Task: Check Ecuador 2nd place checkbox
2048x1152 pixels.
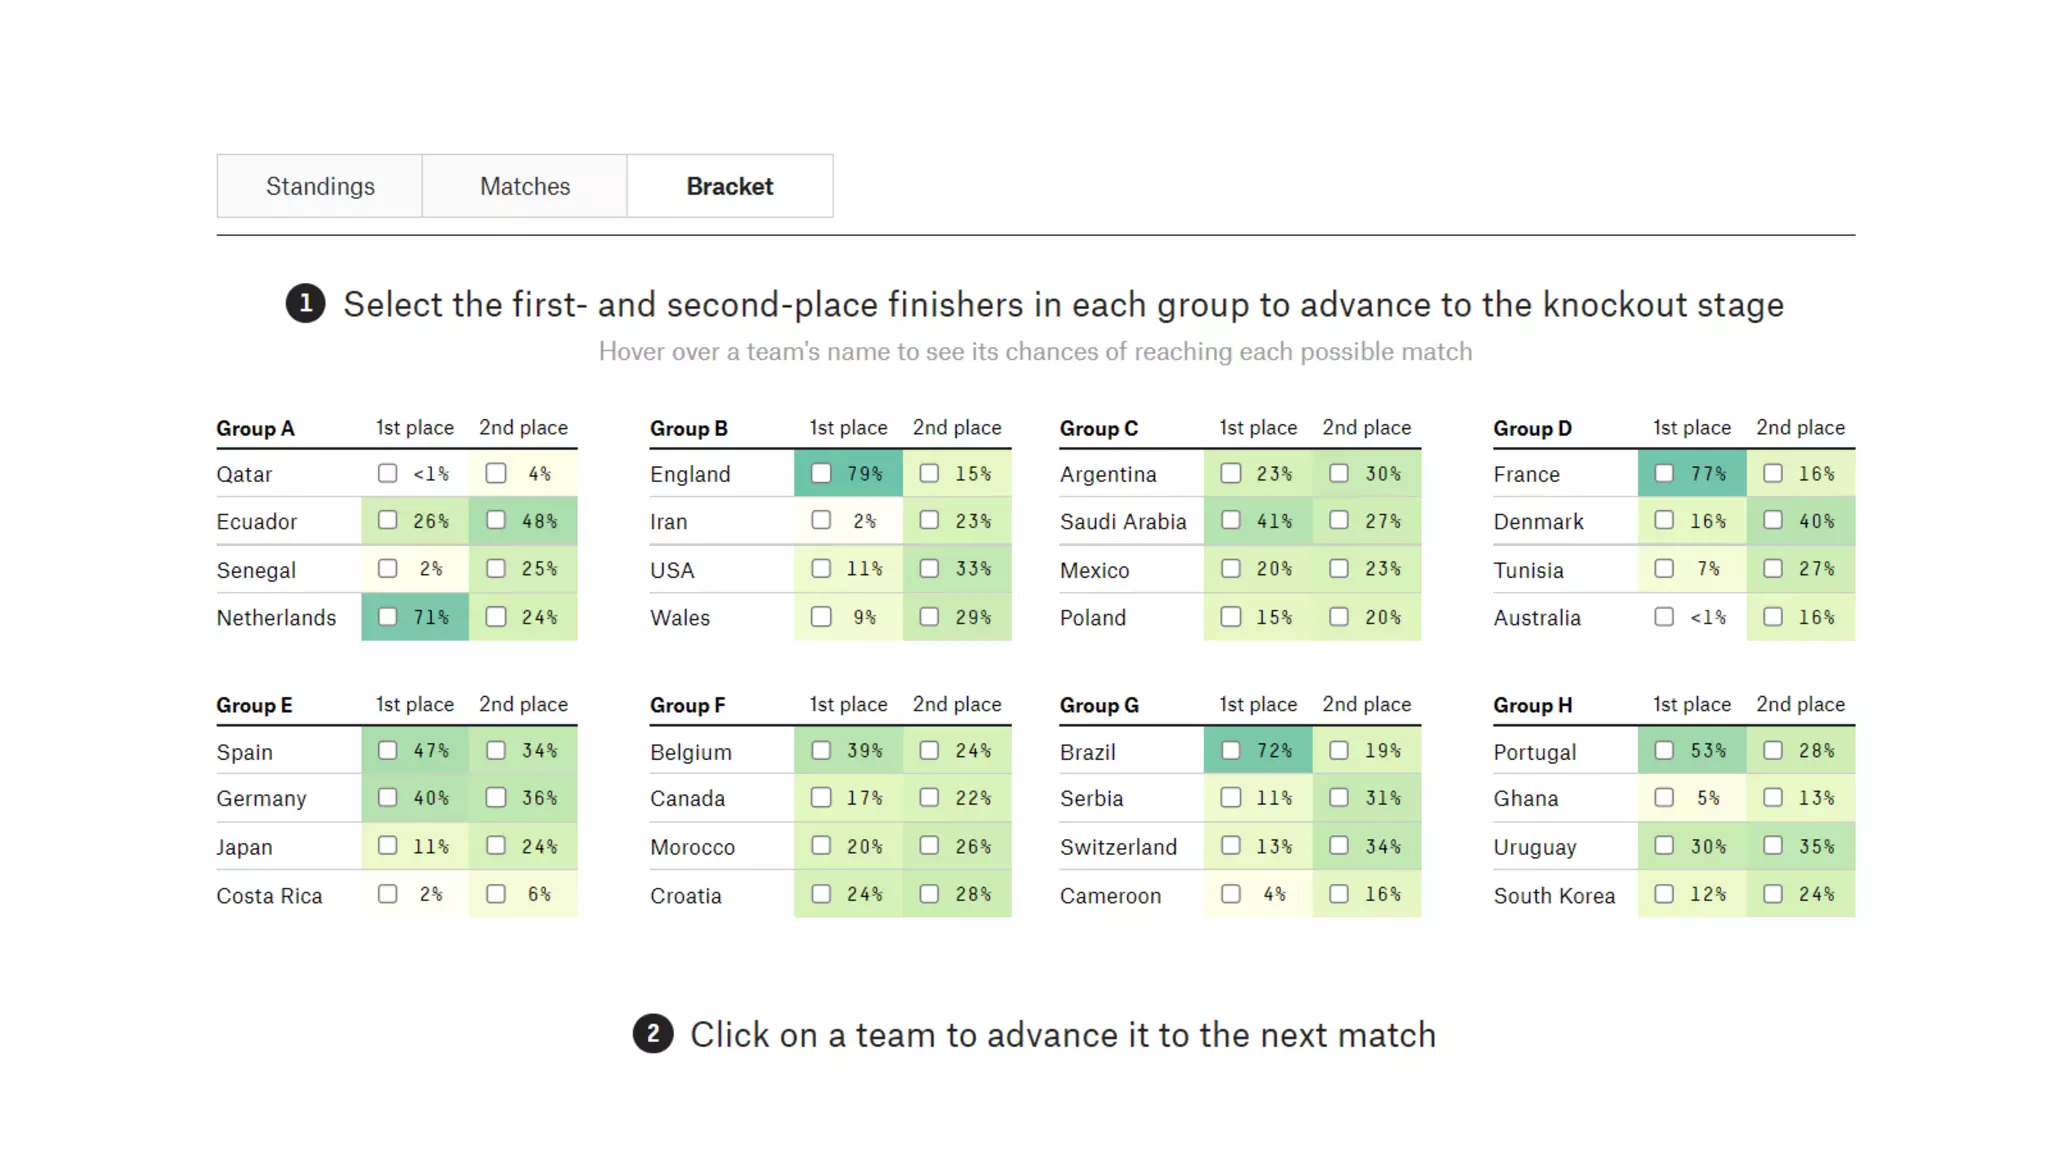Action: point(496,520)
